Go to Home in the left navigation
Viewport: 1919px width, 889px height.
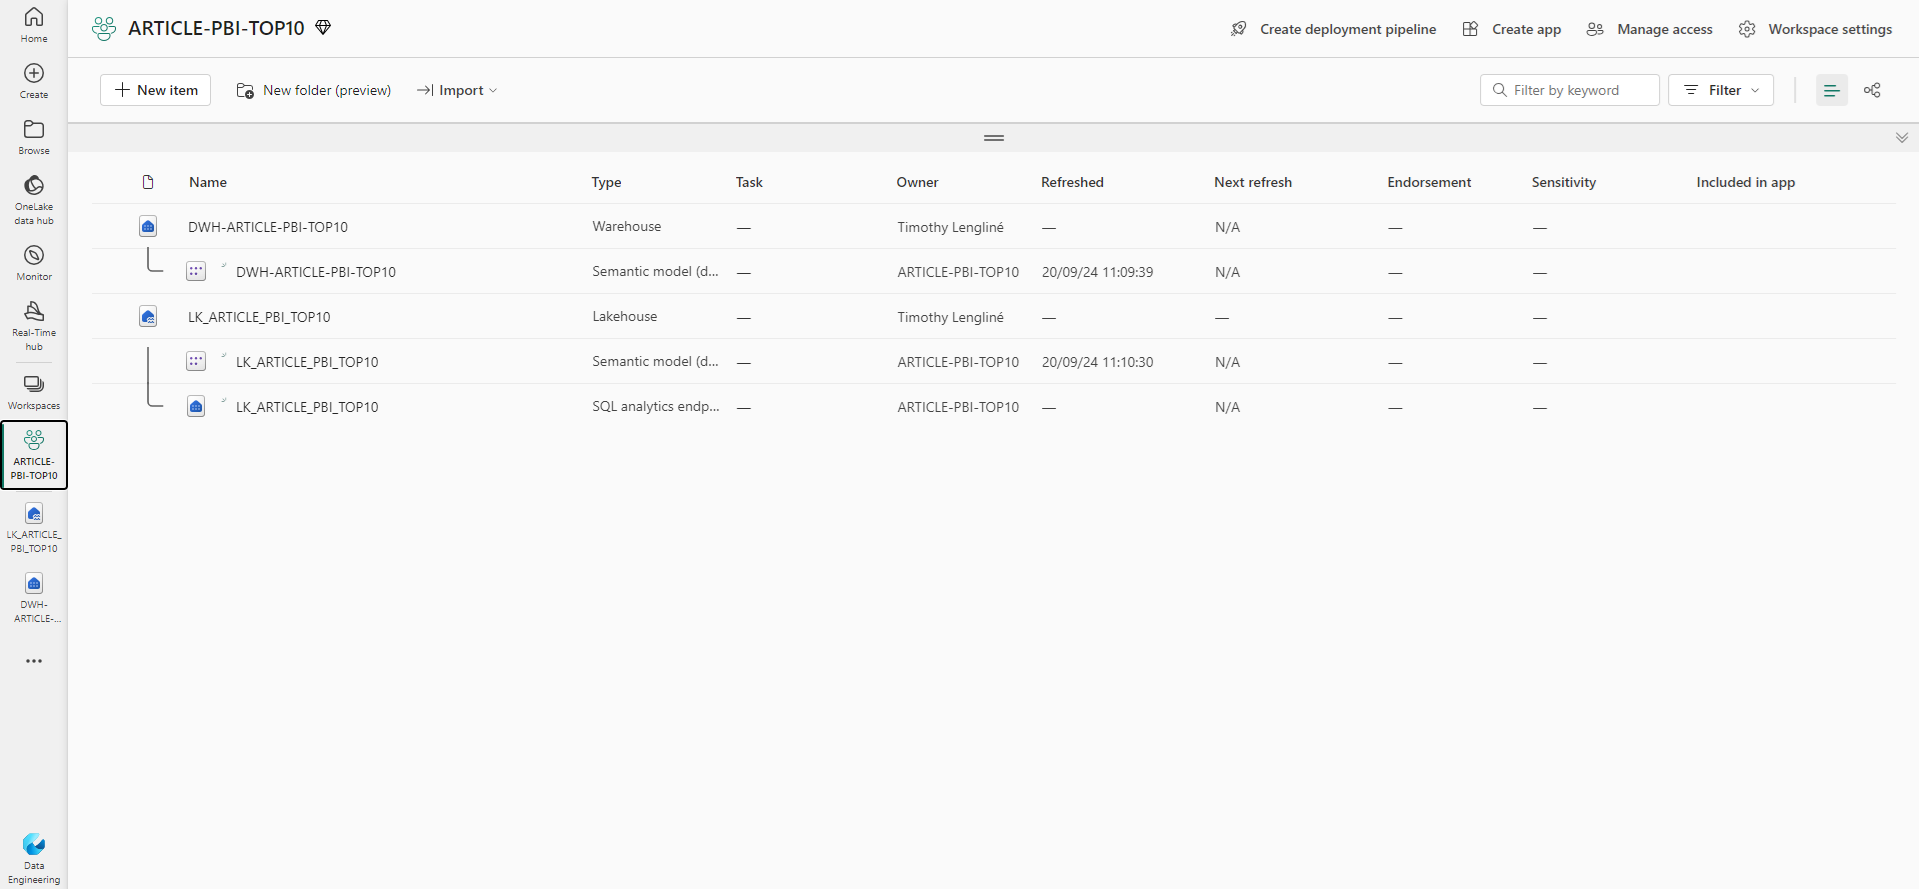[x=34, y=25]
